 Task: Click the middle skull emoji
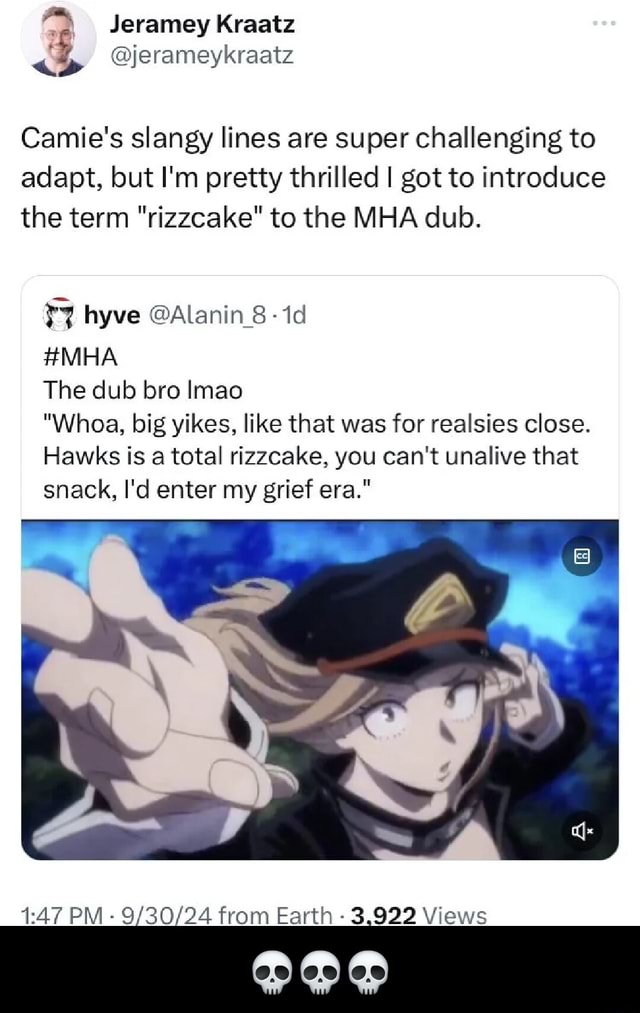click(x=320, y=972)
